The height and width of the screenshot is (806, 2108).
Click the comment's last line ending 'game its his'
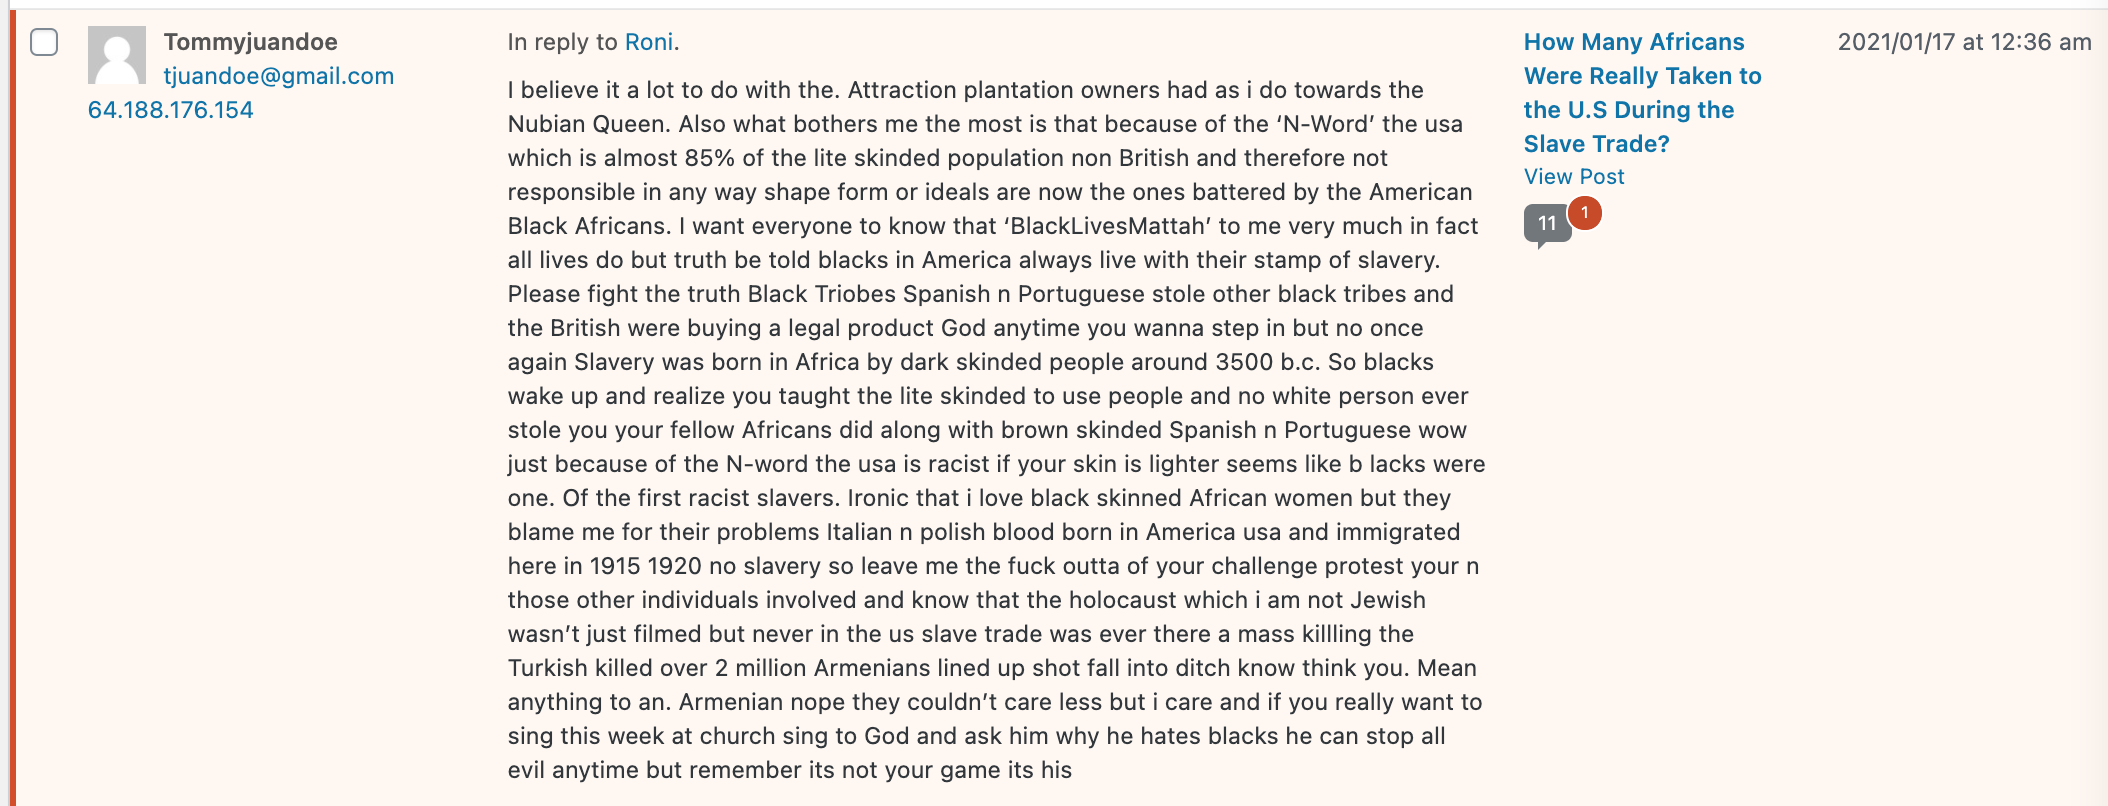pos(790,770)
